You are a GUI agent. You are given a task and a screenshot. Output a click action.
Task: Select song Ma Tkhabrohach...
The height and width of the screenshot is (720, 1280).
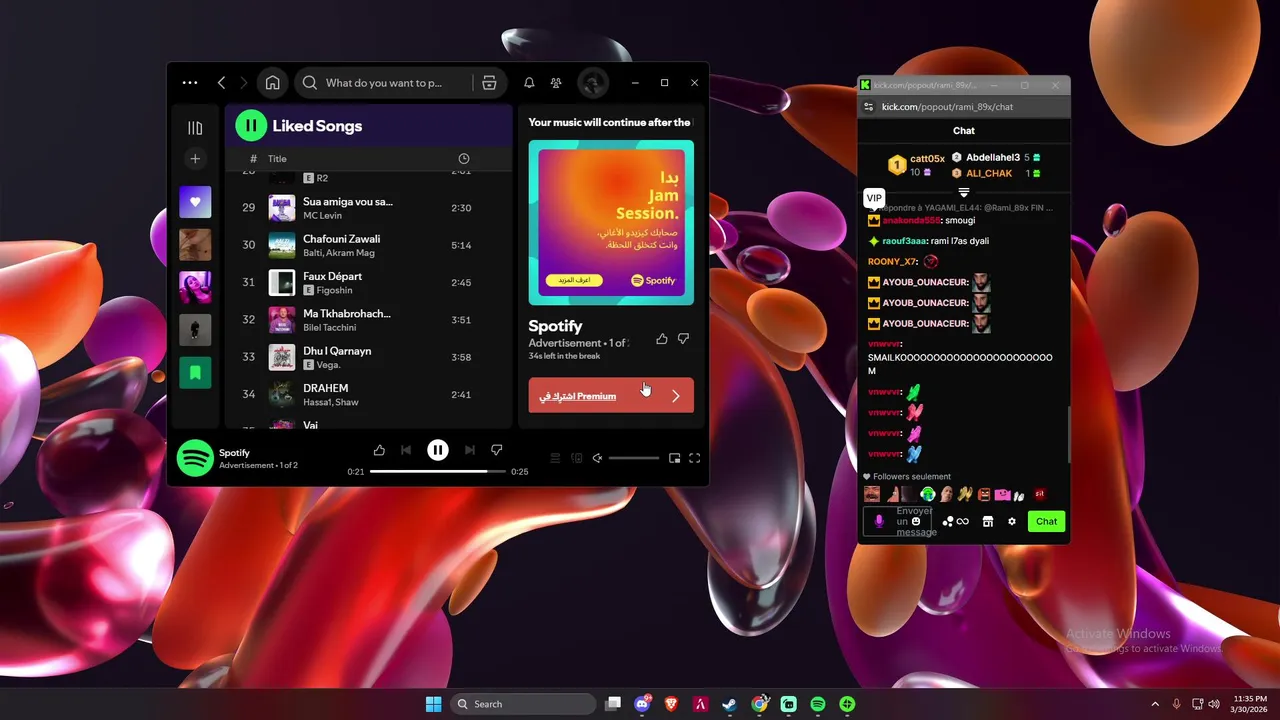pyautogui.click(x=368, y=319)
